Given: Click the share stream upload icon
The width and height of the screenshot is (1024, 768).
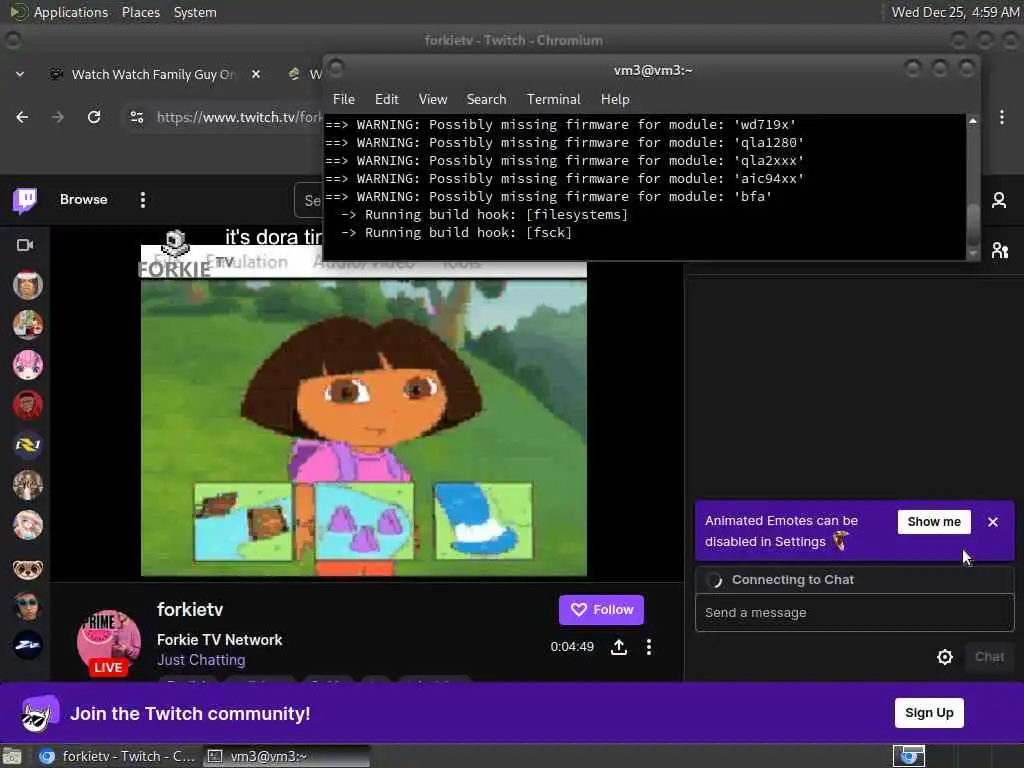Looking at the screenshot, I should (x=618, y=647).
